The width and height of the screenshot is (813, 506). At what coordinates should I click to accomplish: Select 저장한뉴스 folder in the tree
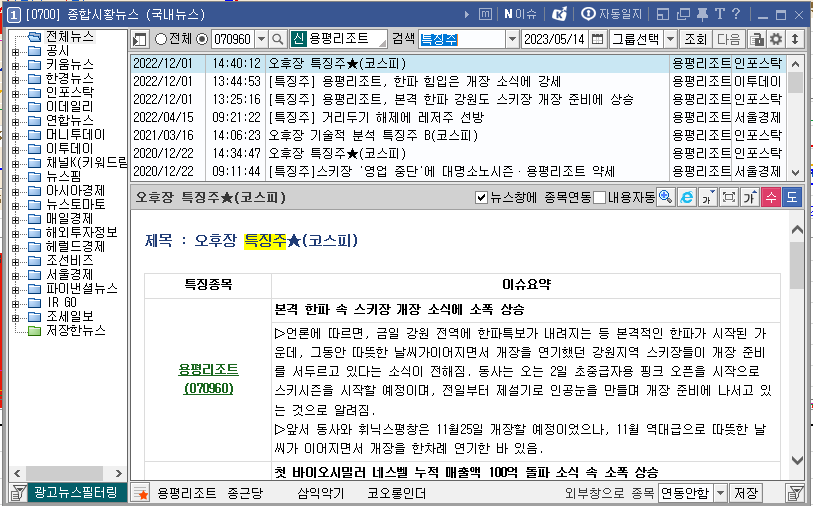pos(76,330)
